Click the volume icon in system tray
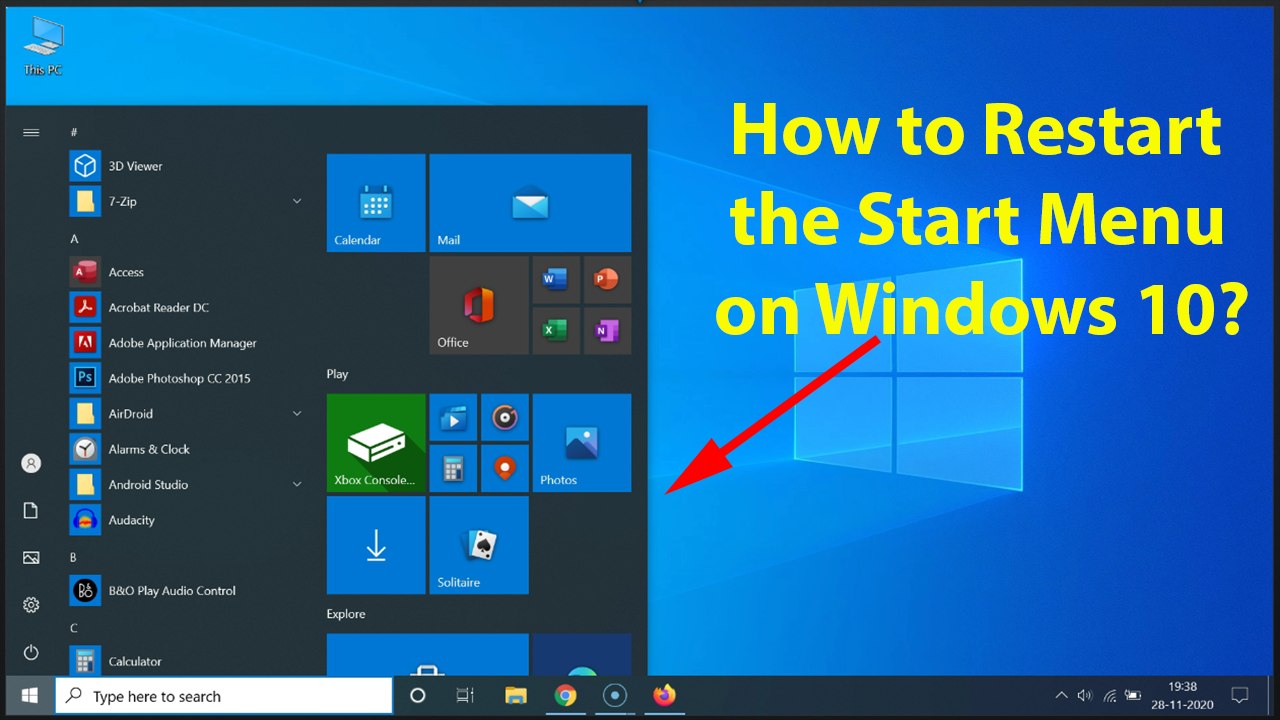 [x=1085, y=696]
